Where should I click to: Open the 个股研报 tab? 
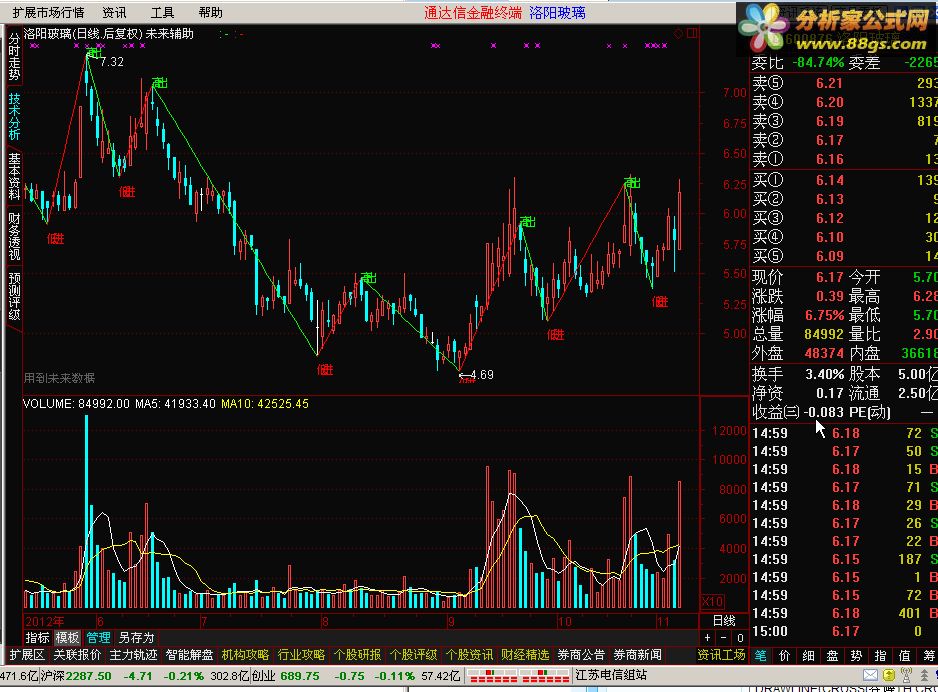[358, 655]
